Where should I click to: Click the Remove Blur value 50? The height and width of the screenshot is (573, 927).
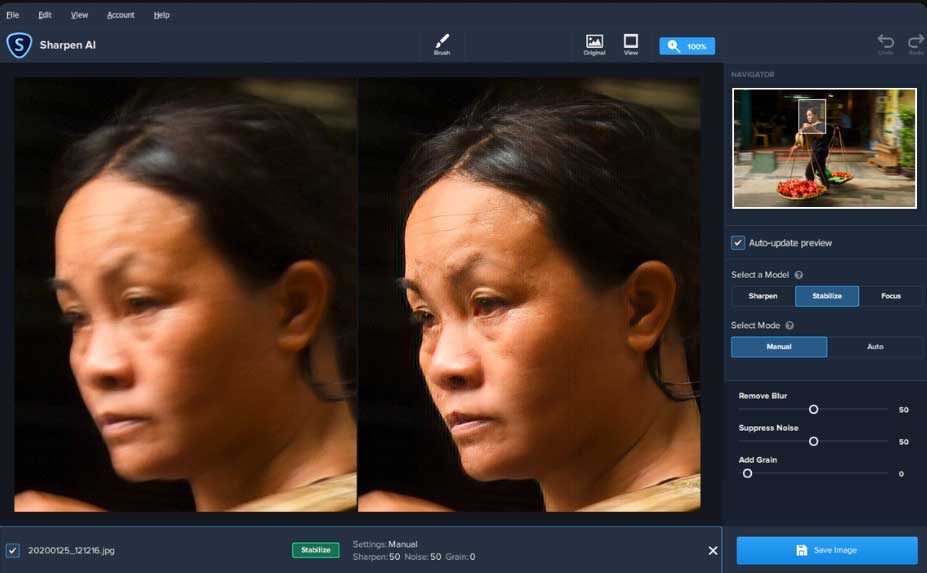pyautogui.click(x=903, y=410)
